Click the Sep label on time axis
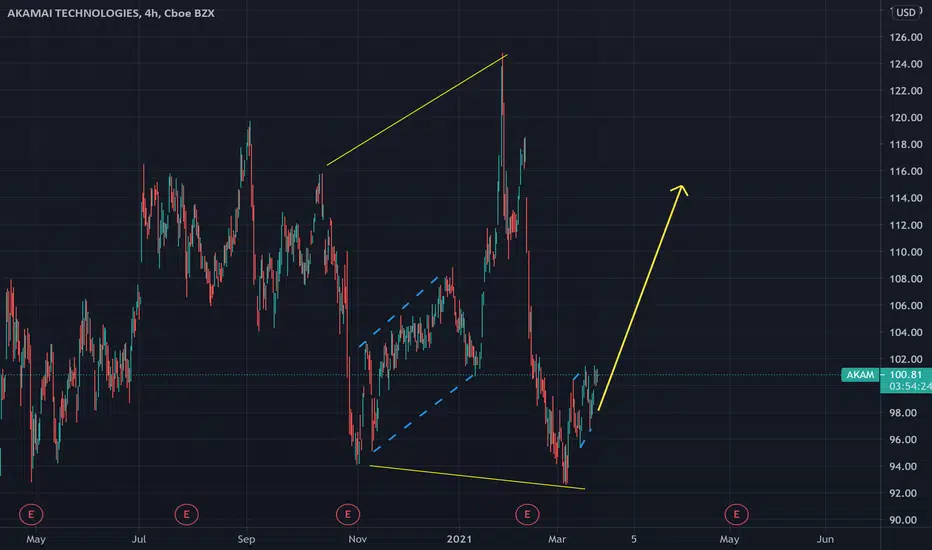 coord(246,539)
